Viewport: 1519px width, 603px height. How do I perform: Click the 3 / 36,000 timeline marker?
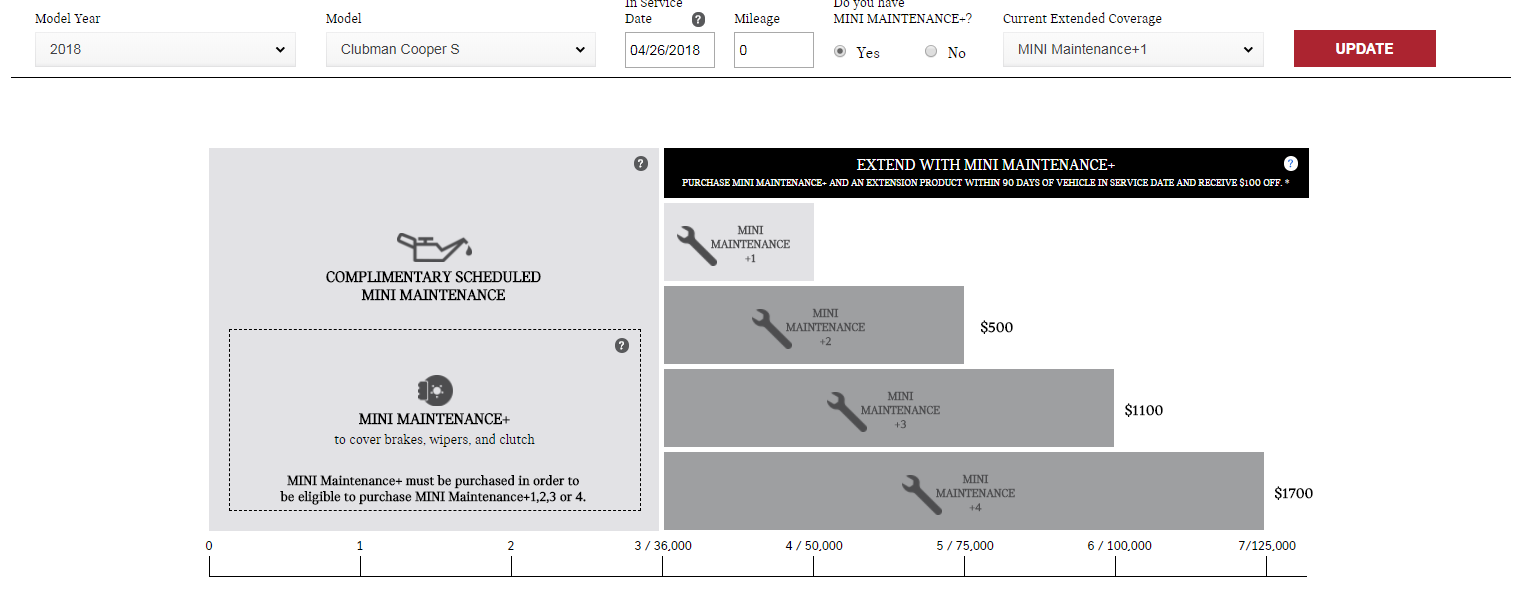[x=663, y=546]
